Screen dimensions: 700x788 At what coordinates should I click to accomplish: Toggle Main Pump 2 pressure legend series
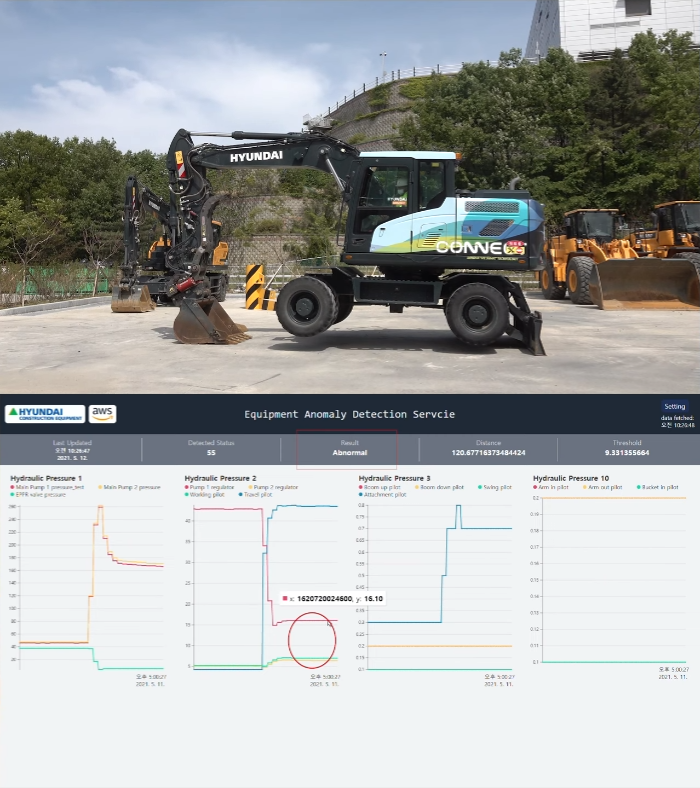pyautogui.click(x=132, y=487)
